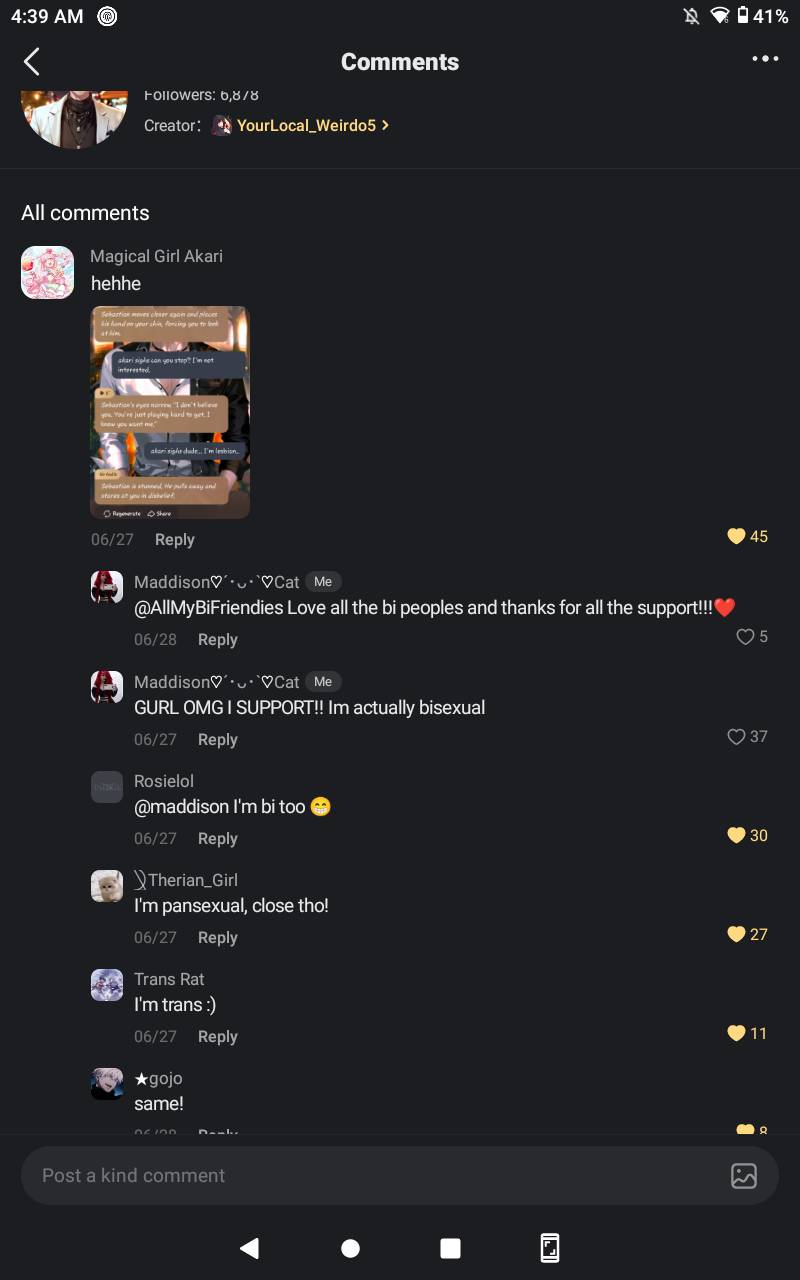
Task: Like the GURL OMG I SUPPORT comment
Action: click(x=736, y=737)
